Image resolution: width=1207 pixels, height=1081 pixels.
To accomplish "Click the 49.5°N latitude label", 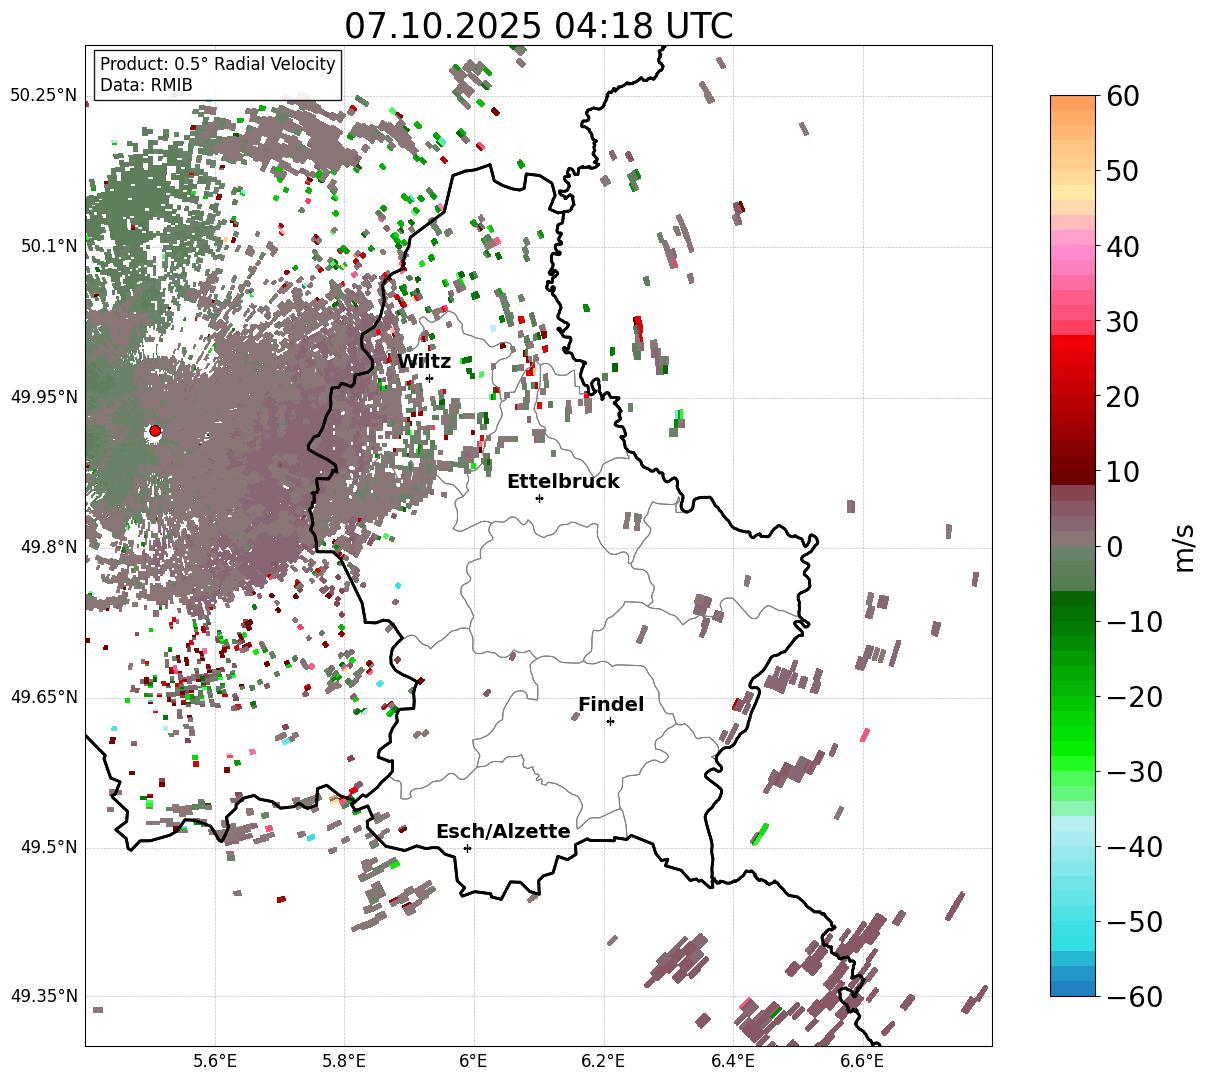I will click(x=48, y=847).
